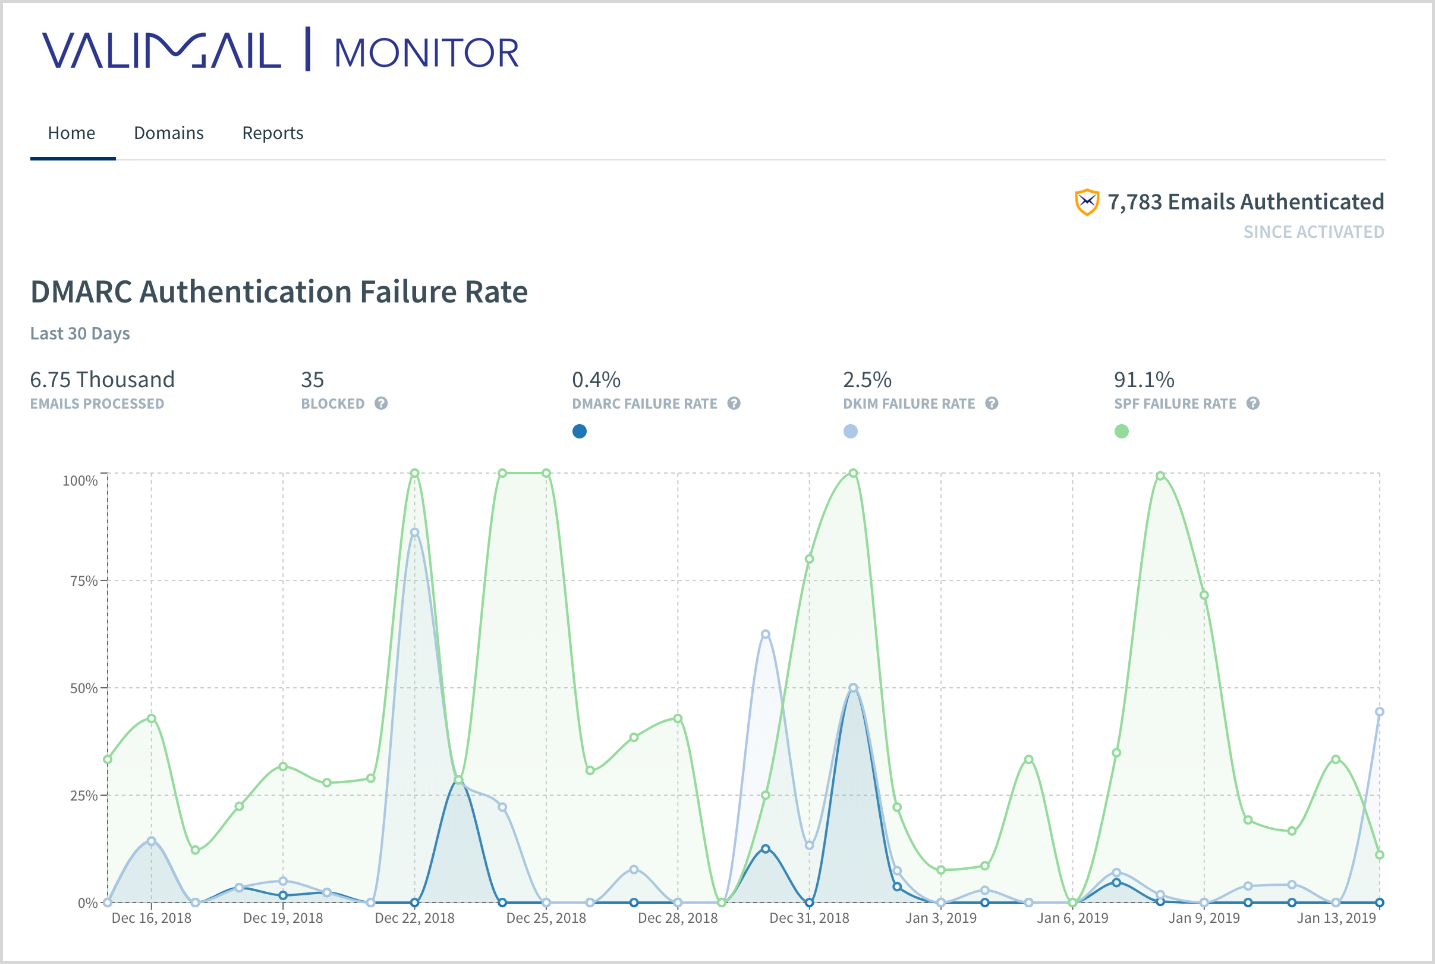
Task: Click the 7,783 Emails Authenticated link
Action: (1245, 201)
